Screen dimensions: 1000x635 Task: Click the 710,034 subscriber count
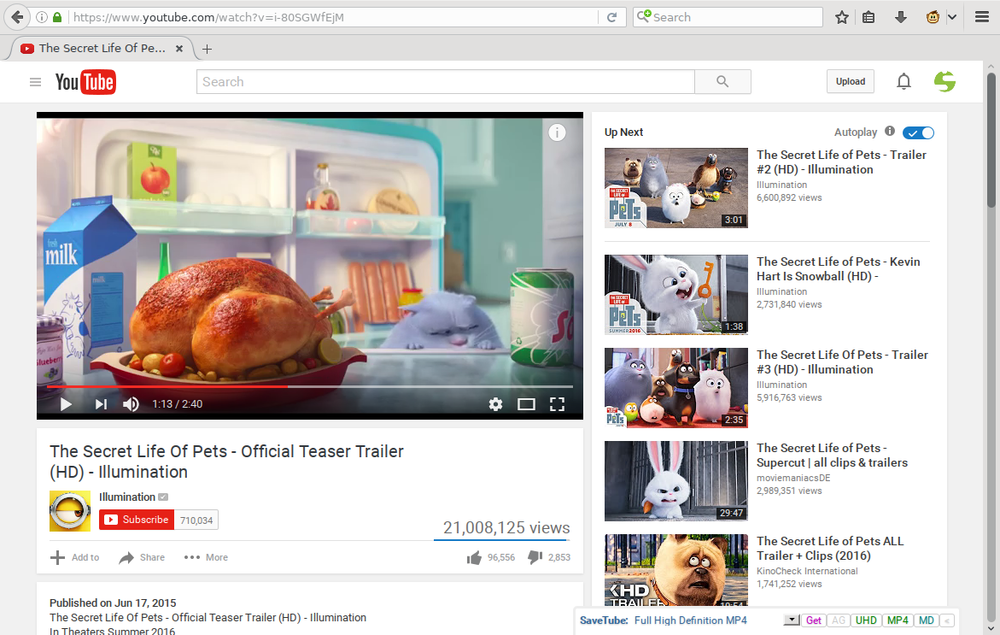196,520
